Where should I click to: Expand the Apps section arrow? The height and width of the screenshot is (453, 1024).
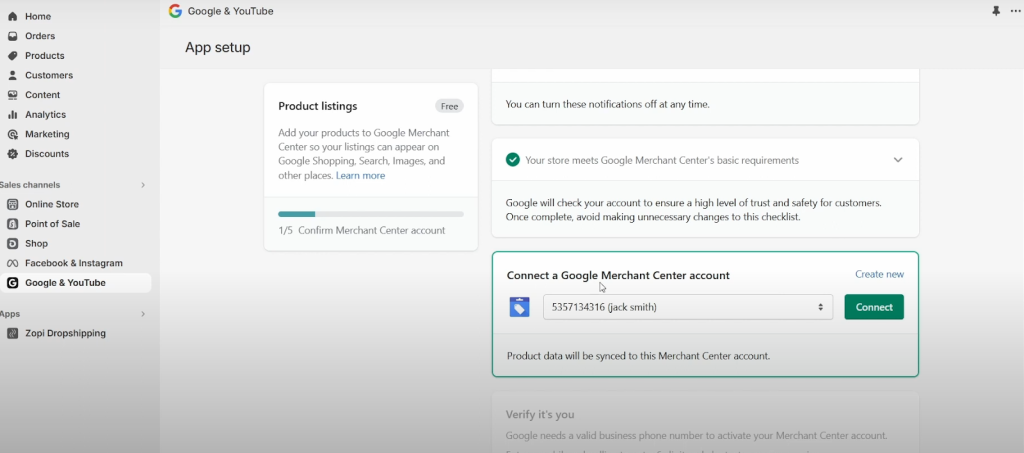click(143, 314)
